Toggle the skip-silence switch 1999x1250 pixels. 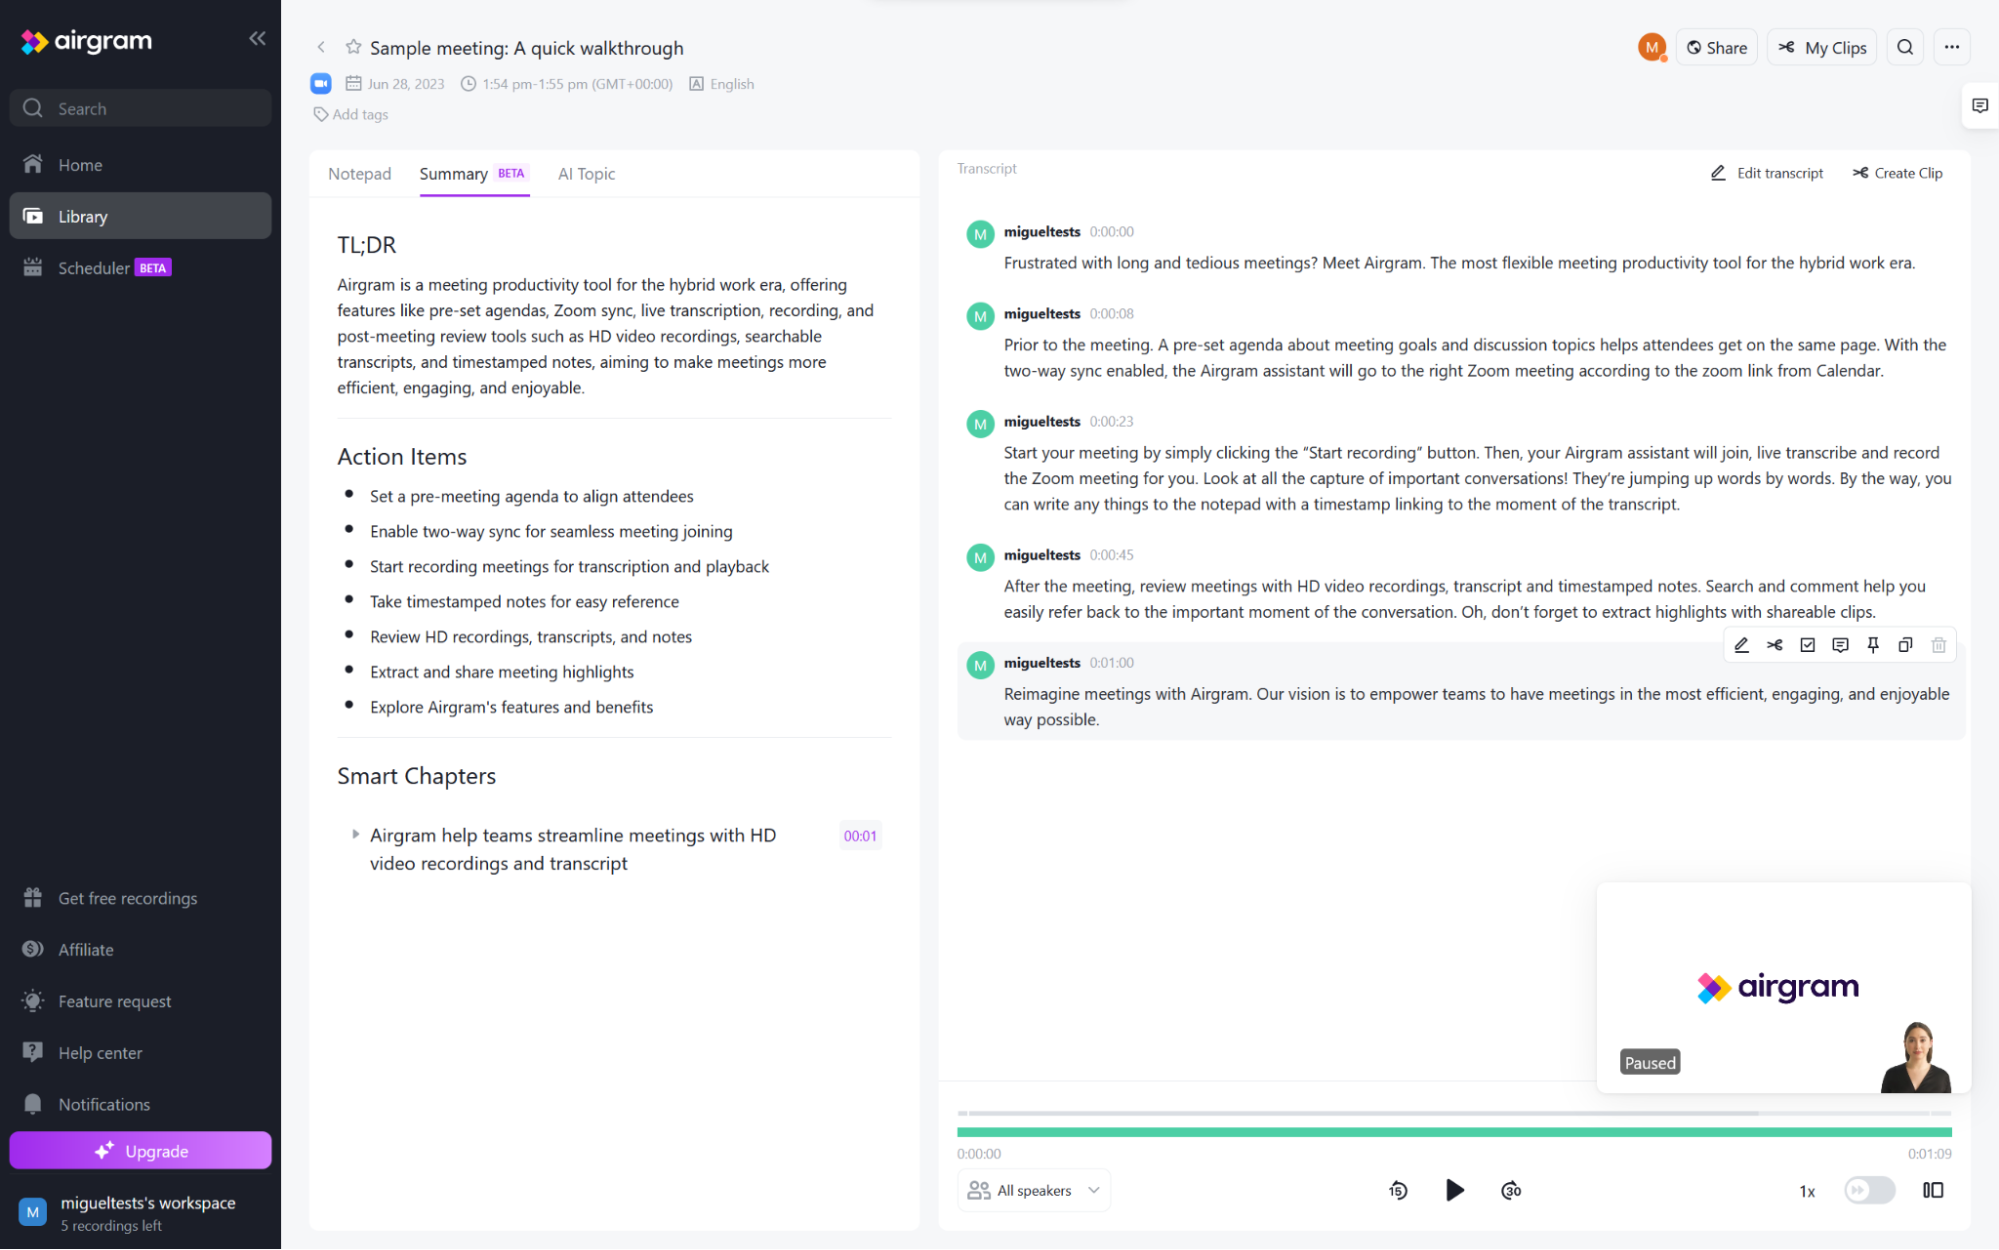[x=1869, y=1190]
